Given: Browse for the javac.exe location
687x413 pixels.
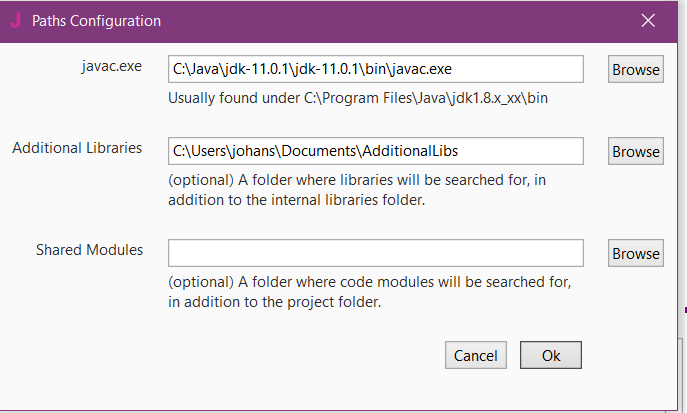Looking at the screenshot, I should click(x=636, y=70).
